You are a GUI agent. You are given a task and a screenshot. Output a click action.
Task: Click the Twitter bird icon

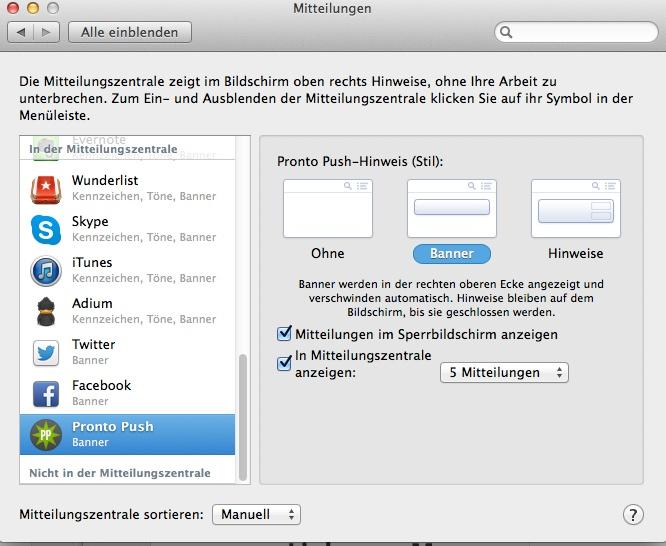click(46, 353)
